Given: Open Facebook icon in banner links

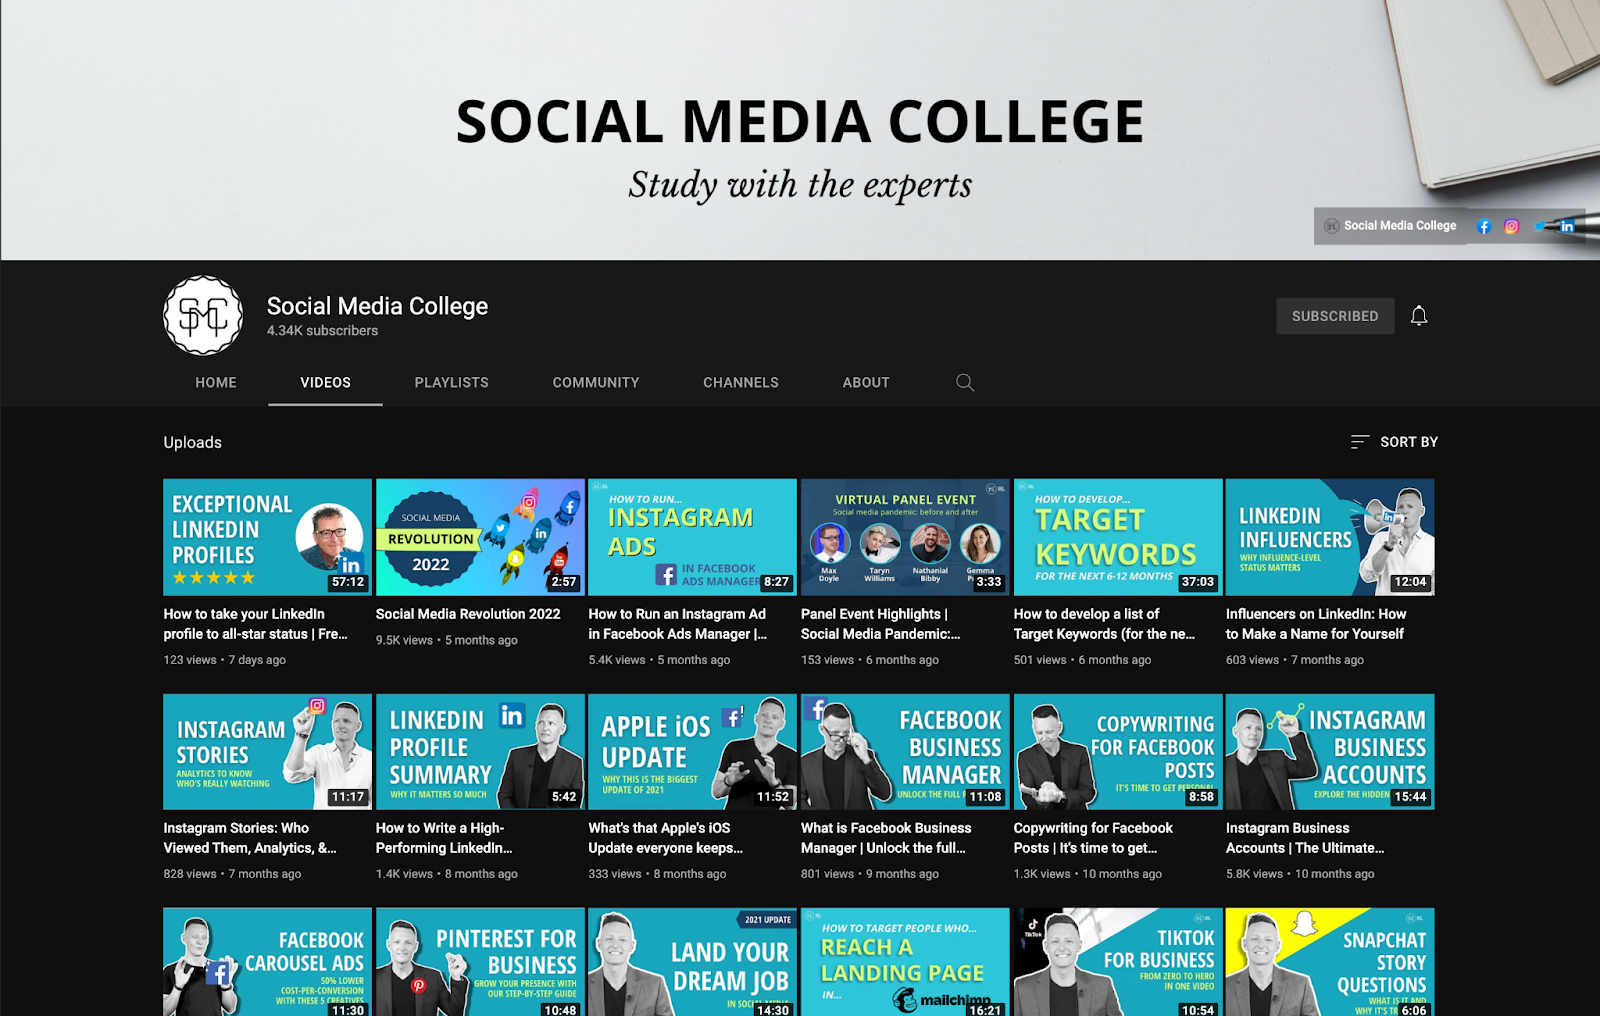Looking at the screenshot, I should [1484, 227].
